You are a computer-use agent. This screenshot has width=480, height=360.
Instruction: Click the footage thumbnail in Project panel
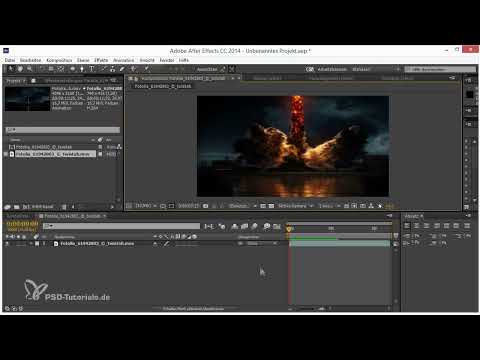tap(27, 99)
